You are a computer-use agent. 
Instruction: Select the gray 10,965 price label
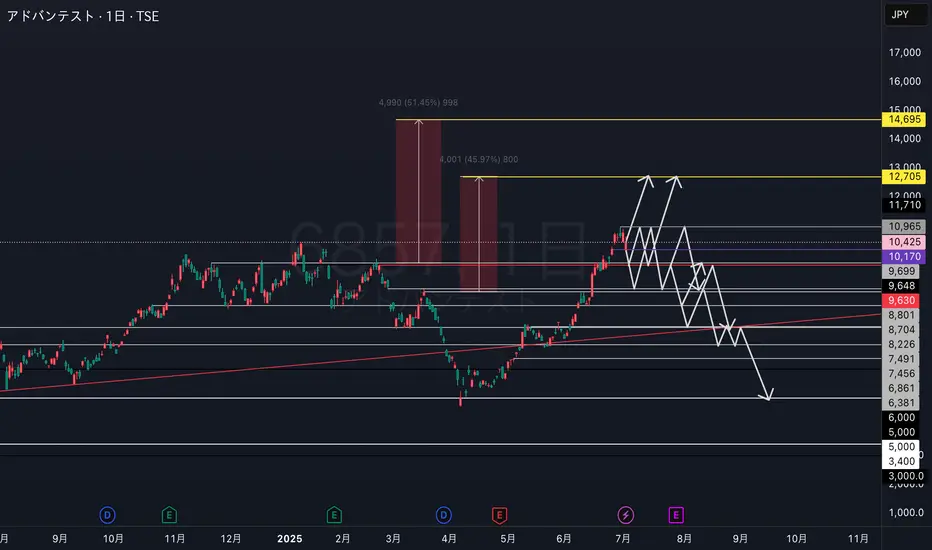[x=903, y=227]
